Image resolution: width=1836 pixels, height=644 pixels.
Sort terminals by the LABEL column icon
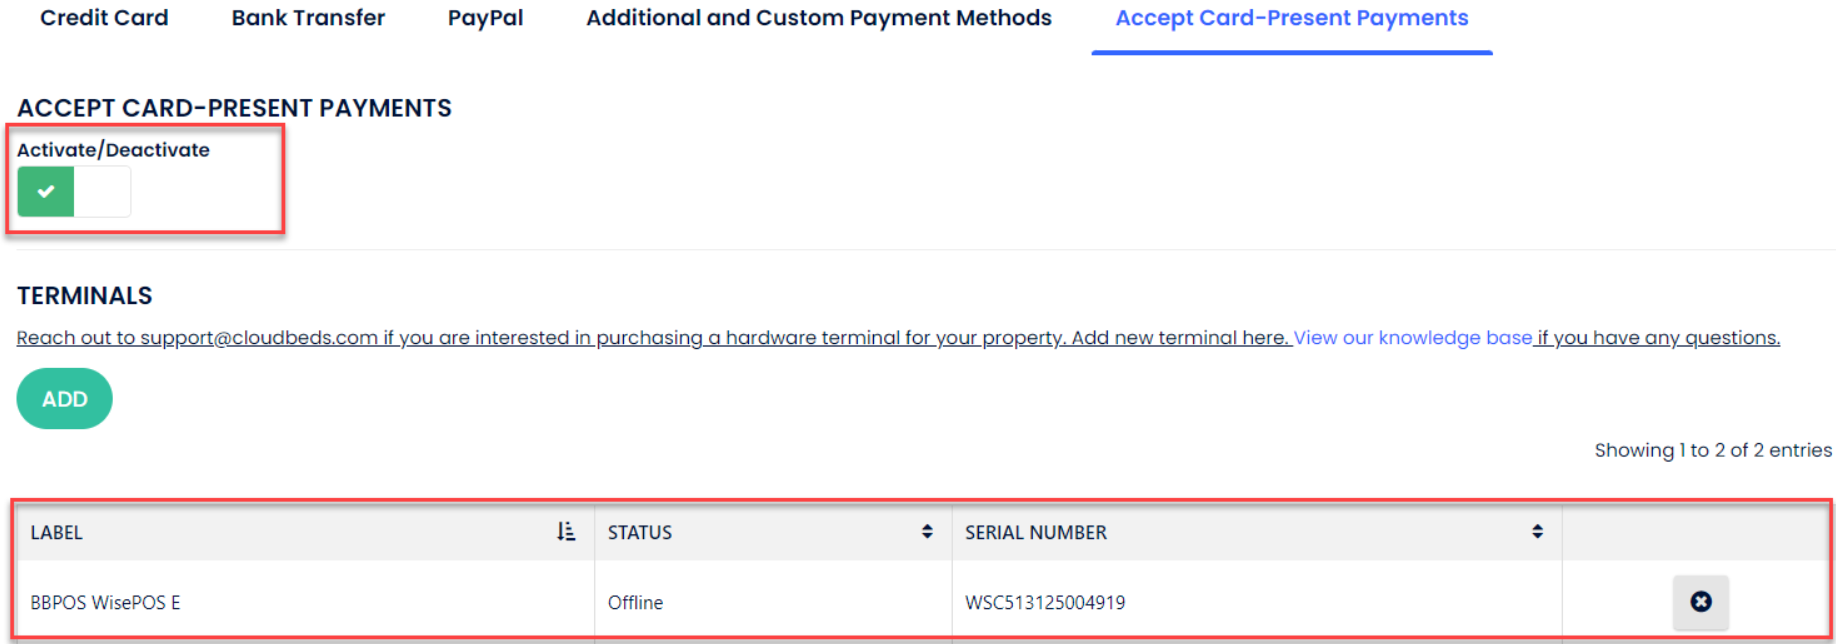click(566, 532)
